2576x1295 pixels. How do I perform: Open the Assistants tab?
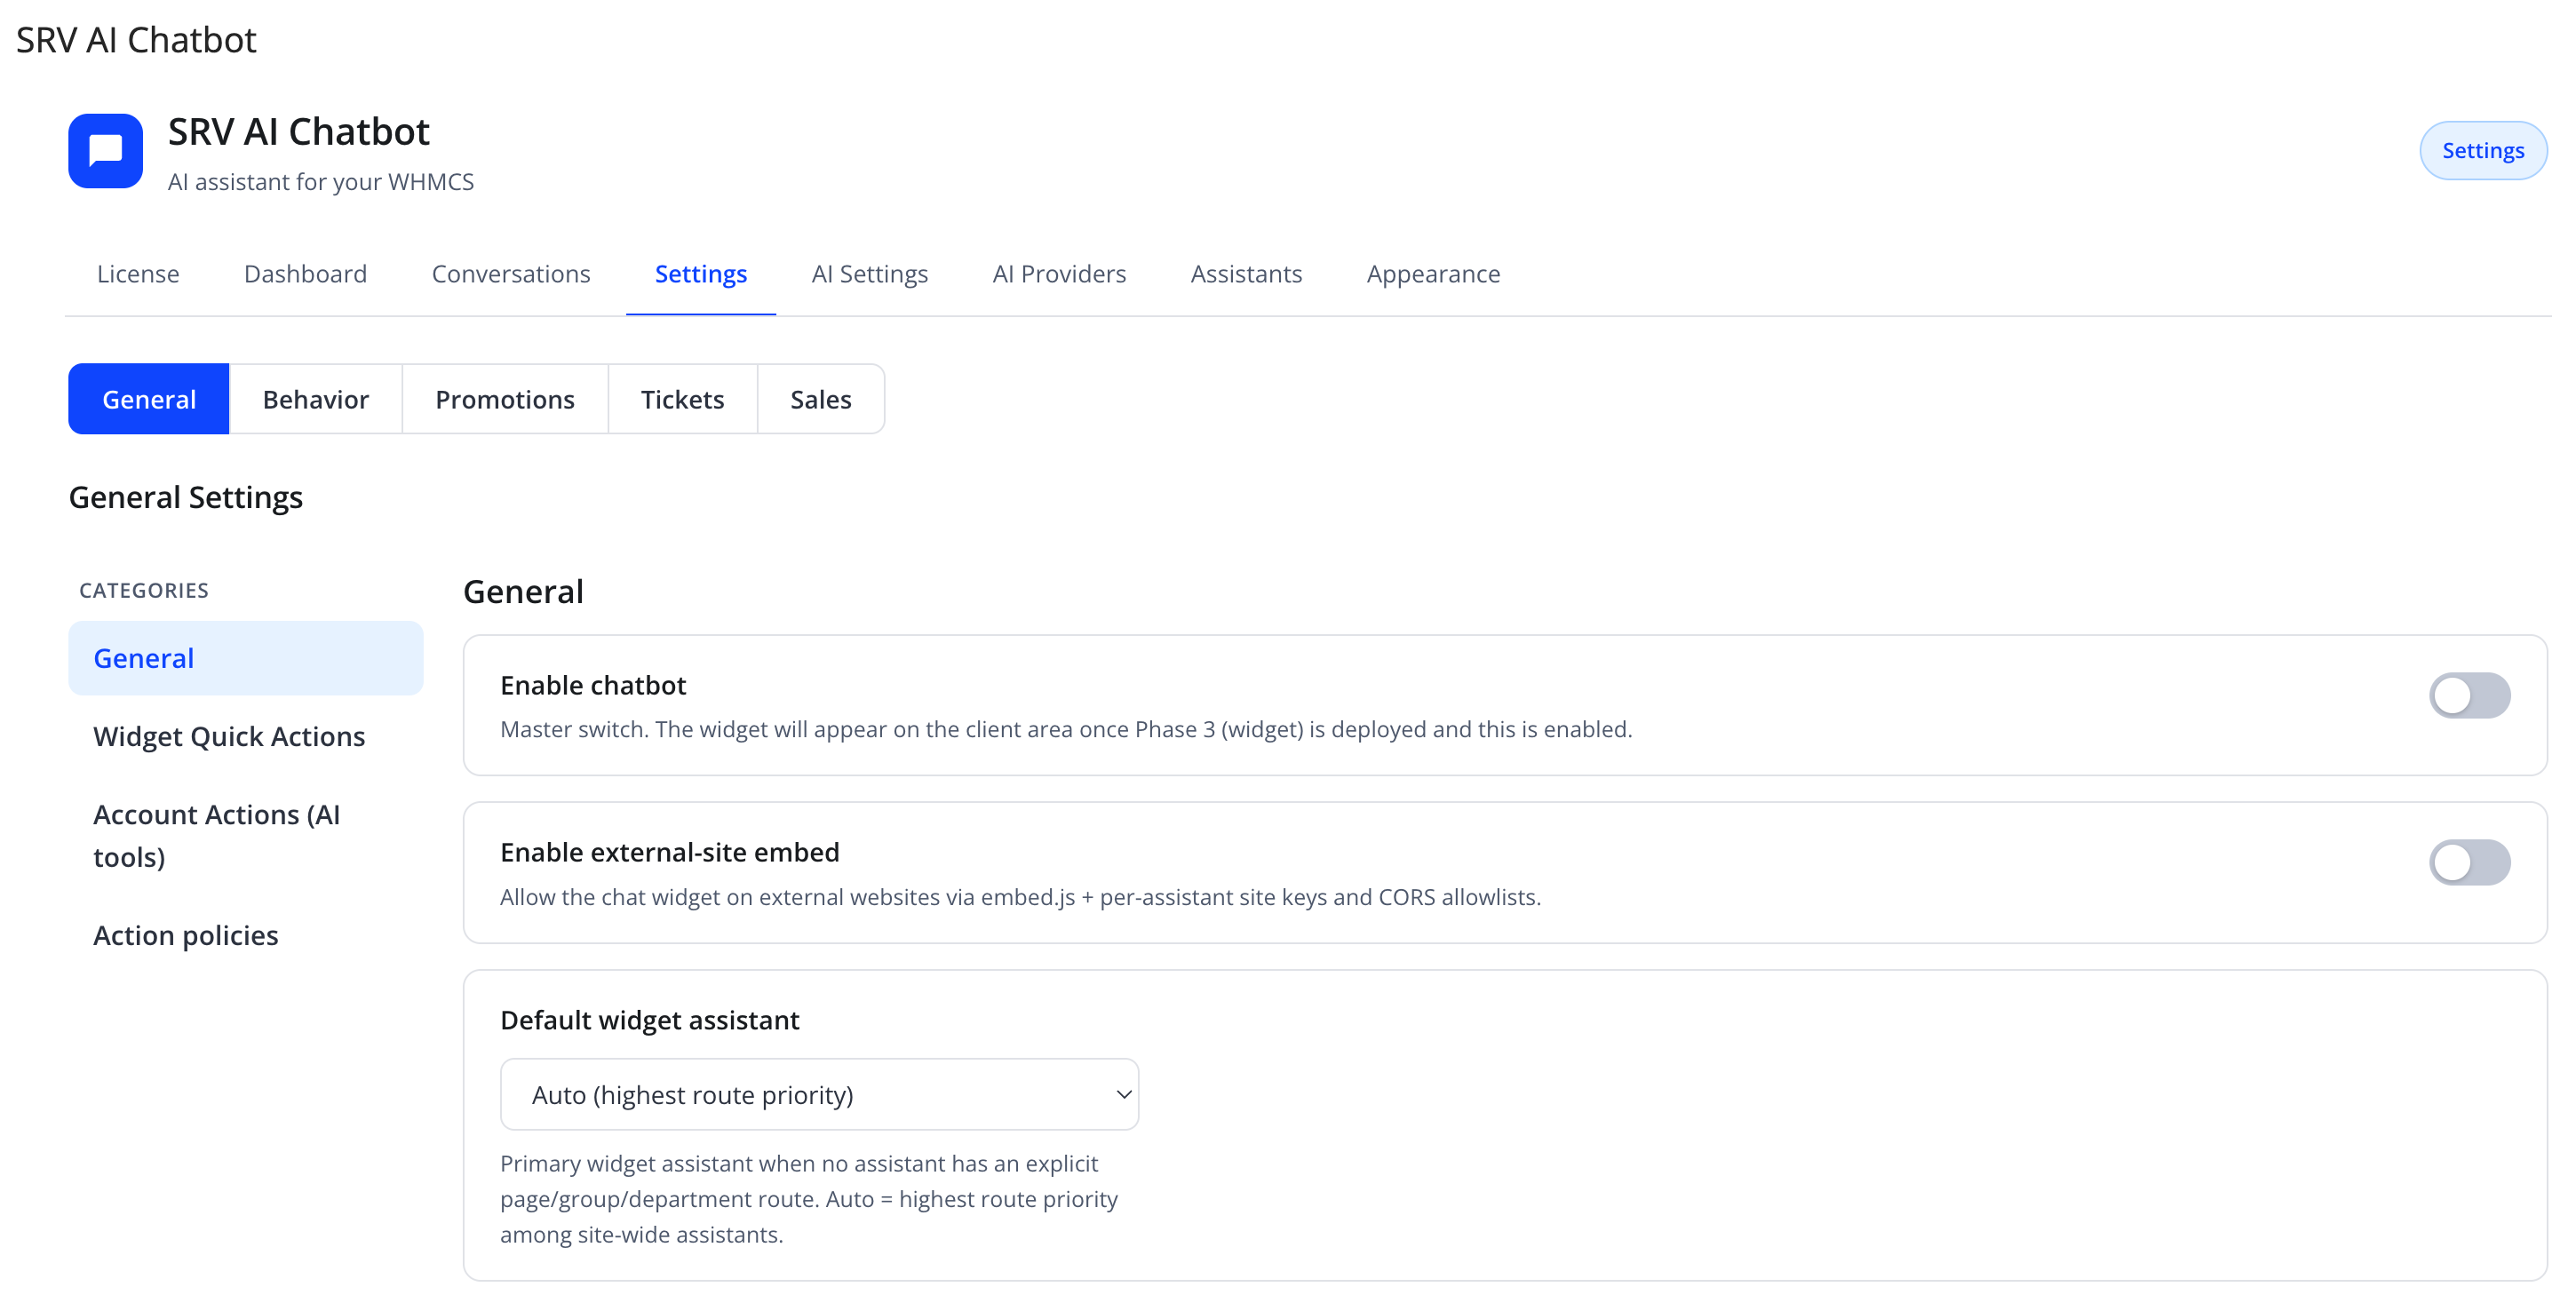coord(1246,274)
